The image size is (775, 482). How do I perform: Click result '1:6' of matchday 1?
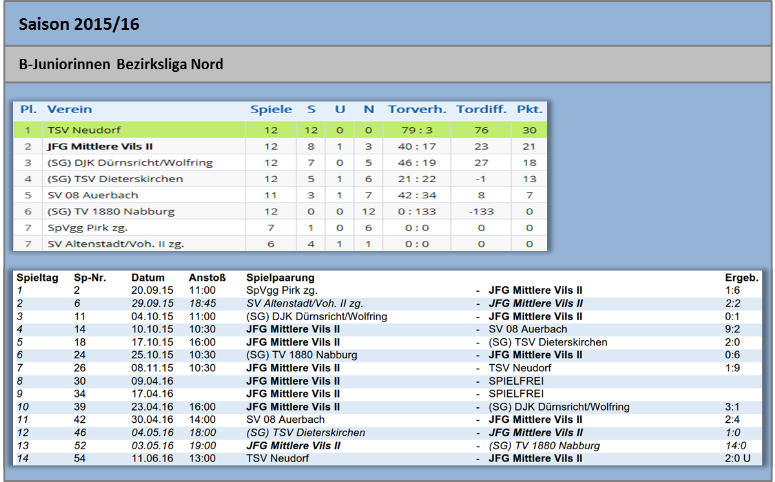[732, 291]
